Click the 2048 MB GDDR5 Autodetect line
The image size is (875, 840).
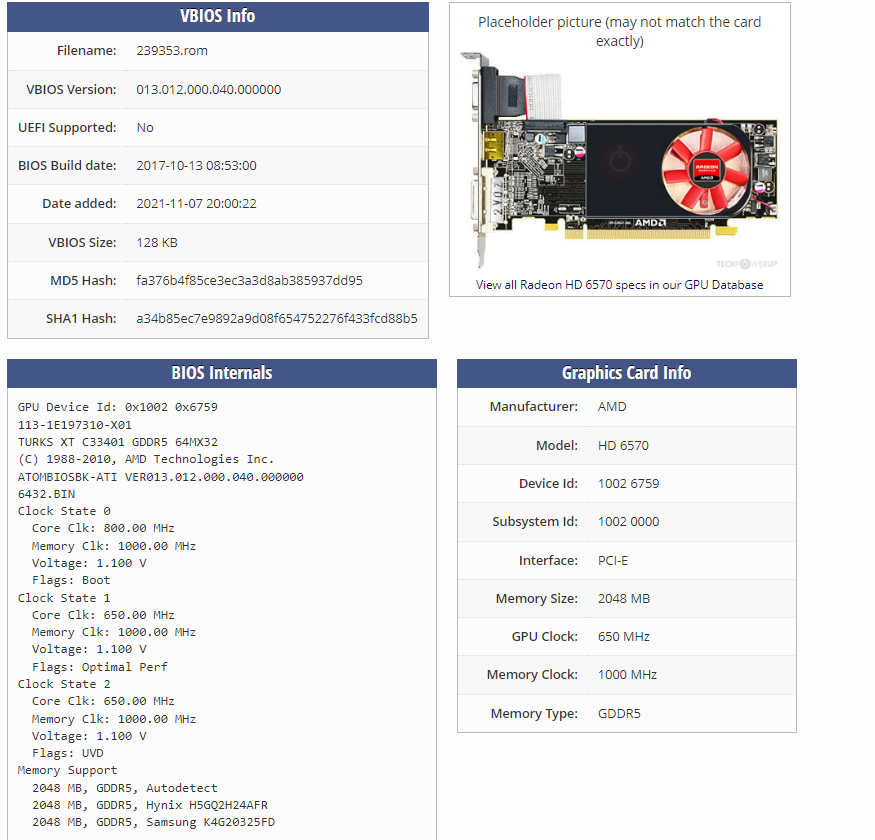click(125, 789)
